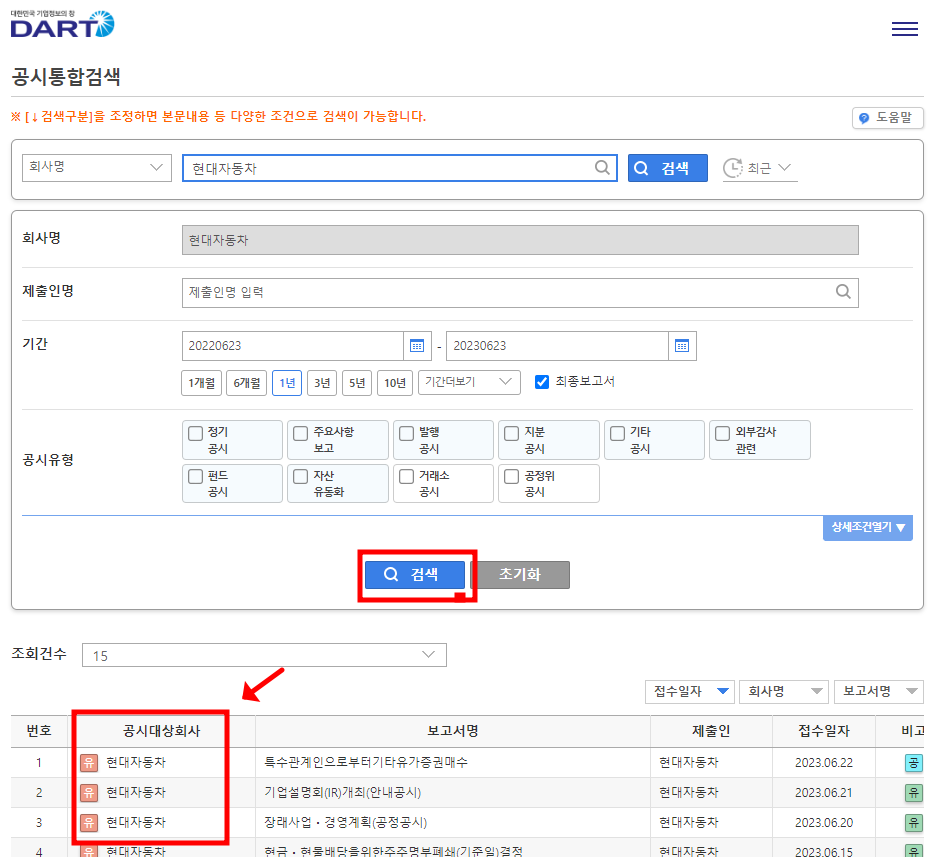Open the 기간더보기 dropdown
Image resolution: width=938 pixels, height=857 pixels.
pos(469,382)
